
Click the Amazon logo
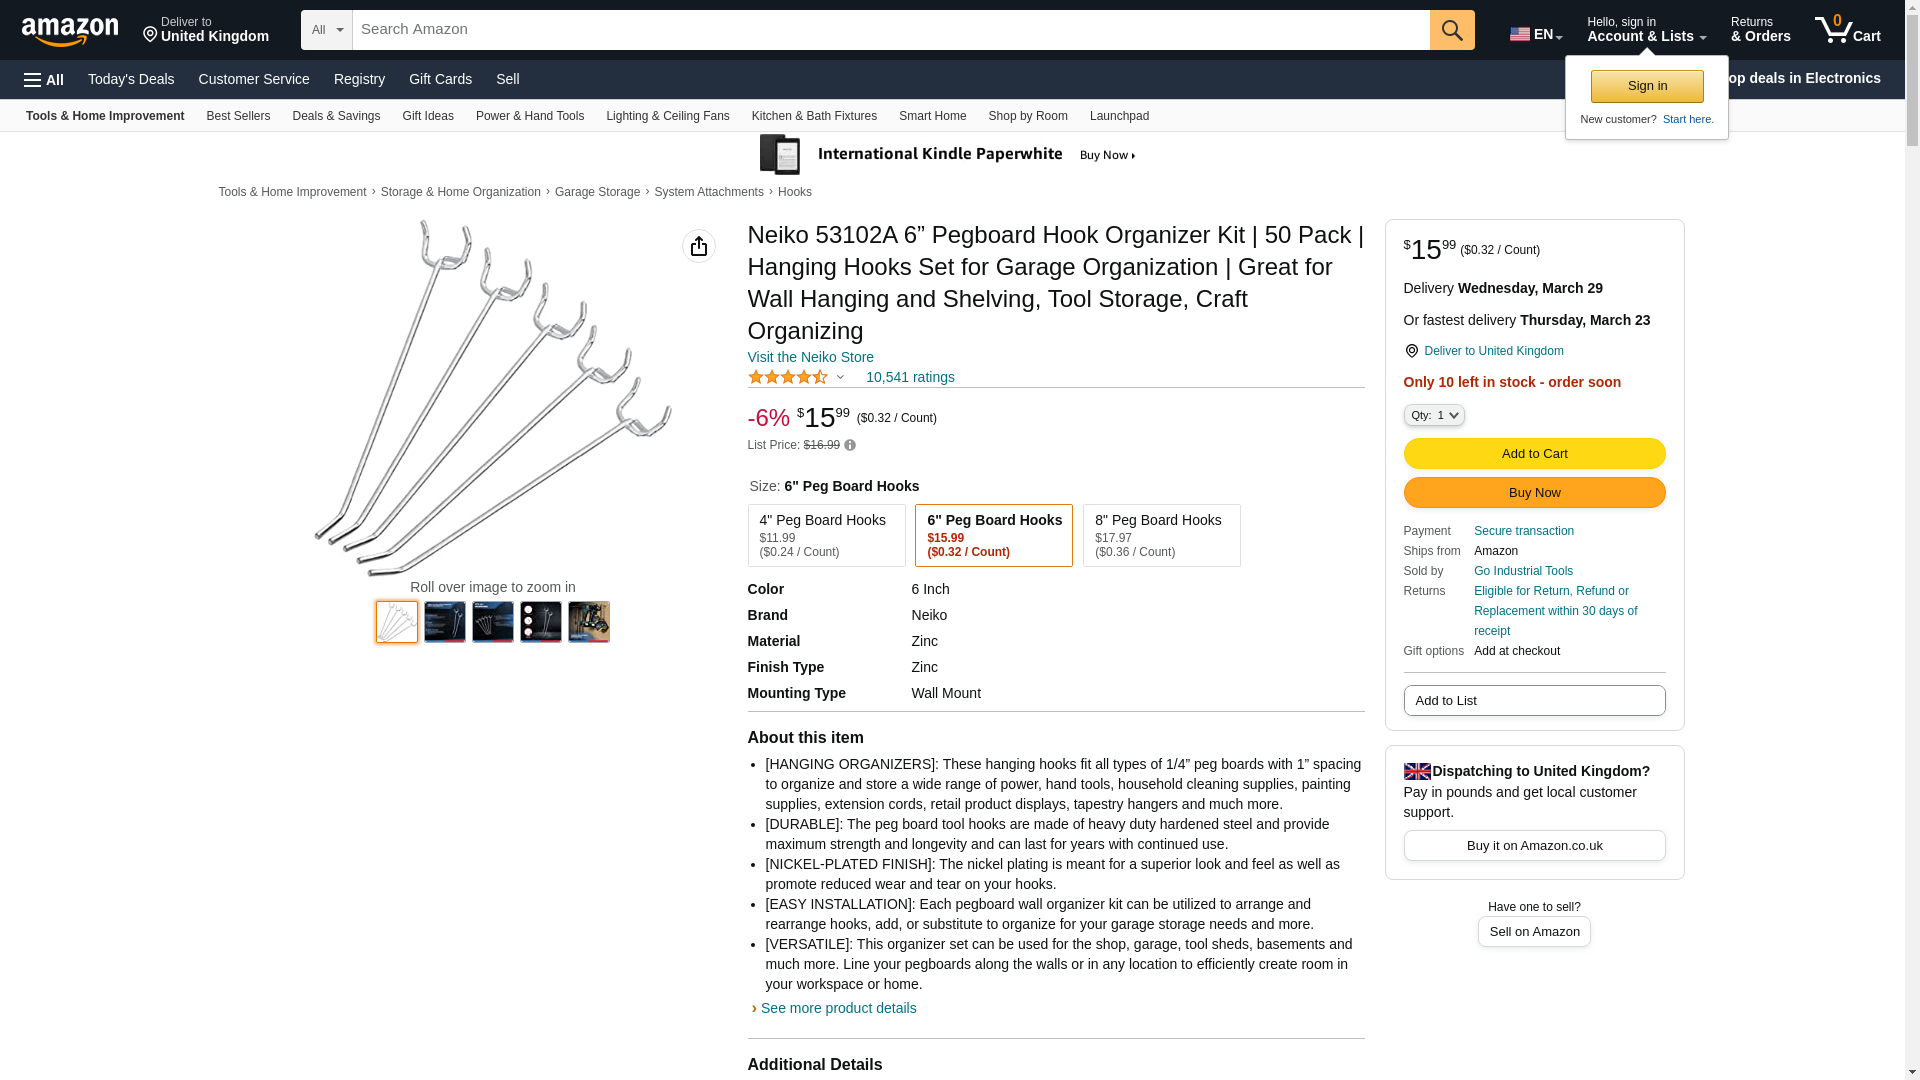tap(70, 31)
